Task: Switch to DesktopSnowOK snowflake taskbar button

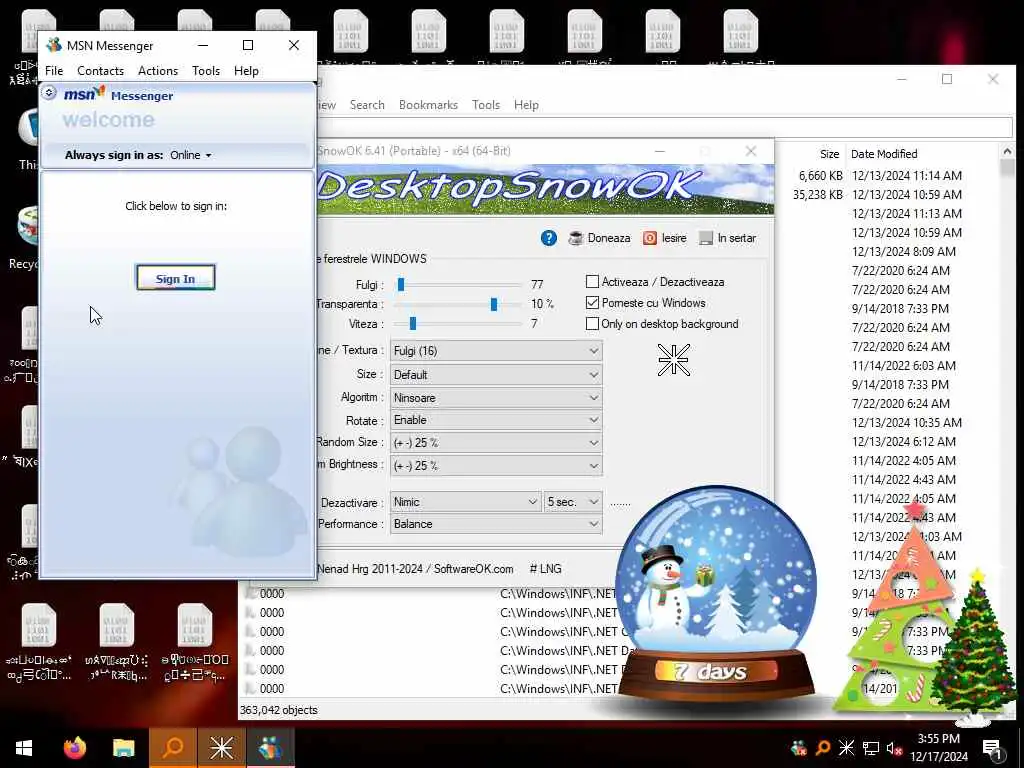Action: tap(221, 748)
